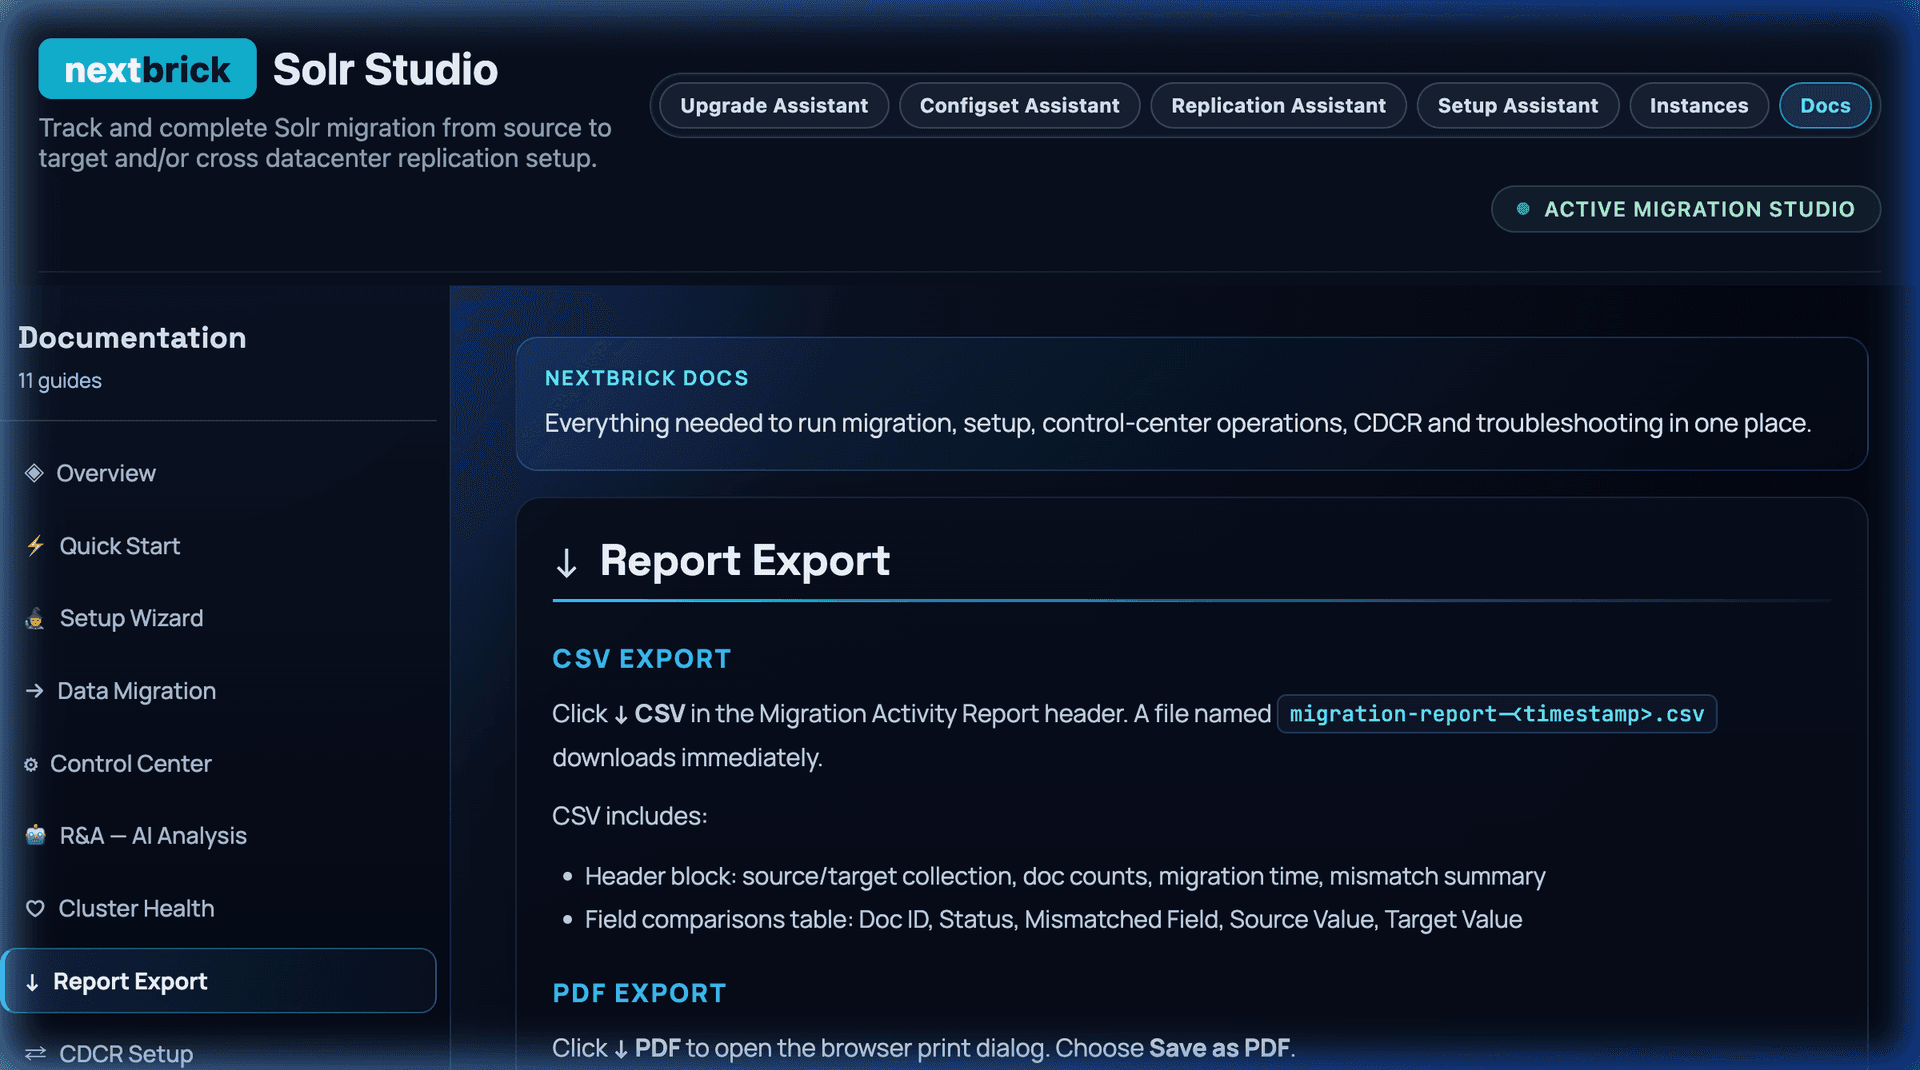Click the 'CSV includes:' text
The image size is (1920, 1070).
(629, 816)
